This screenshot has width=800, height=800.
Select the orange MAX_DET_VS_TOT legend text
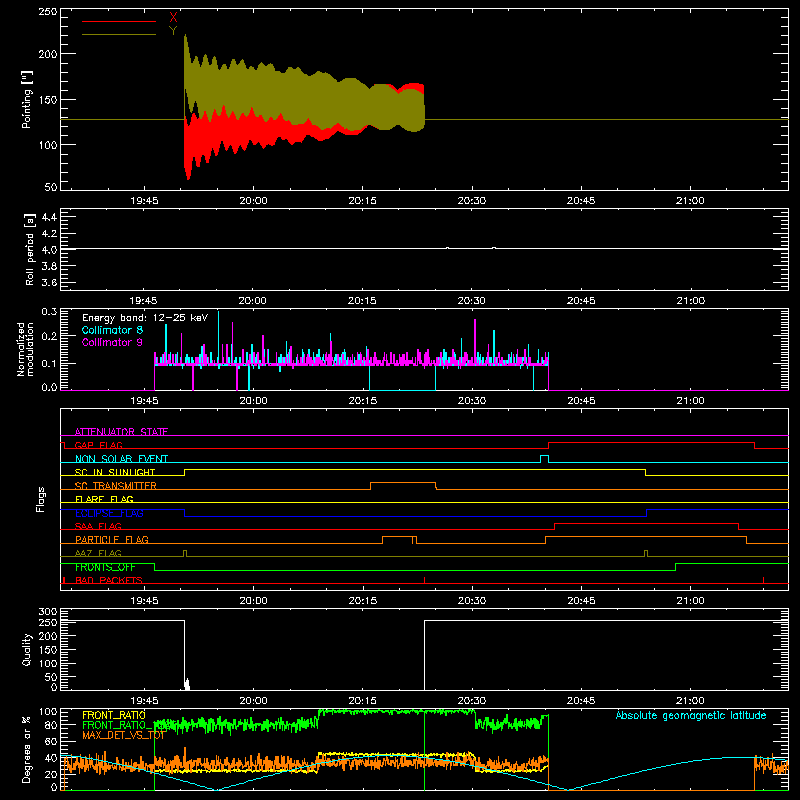(123, 735)
